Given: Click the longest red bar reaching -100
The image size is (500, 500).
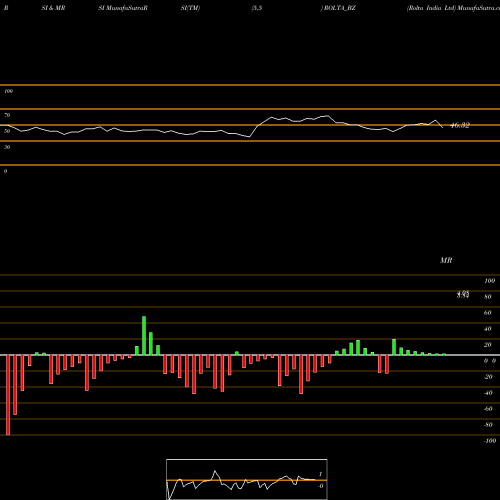Looking at the screenshot, I should tap(8, 395).
